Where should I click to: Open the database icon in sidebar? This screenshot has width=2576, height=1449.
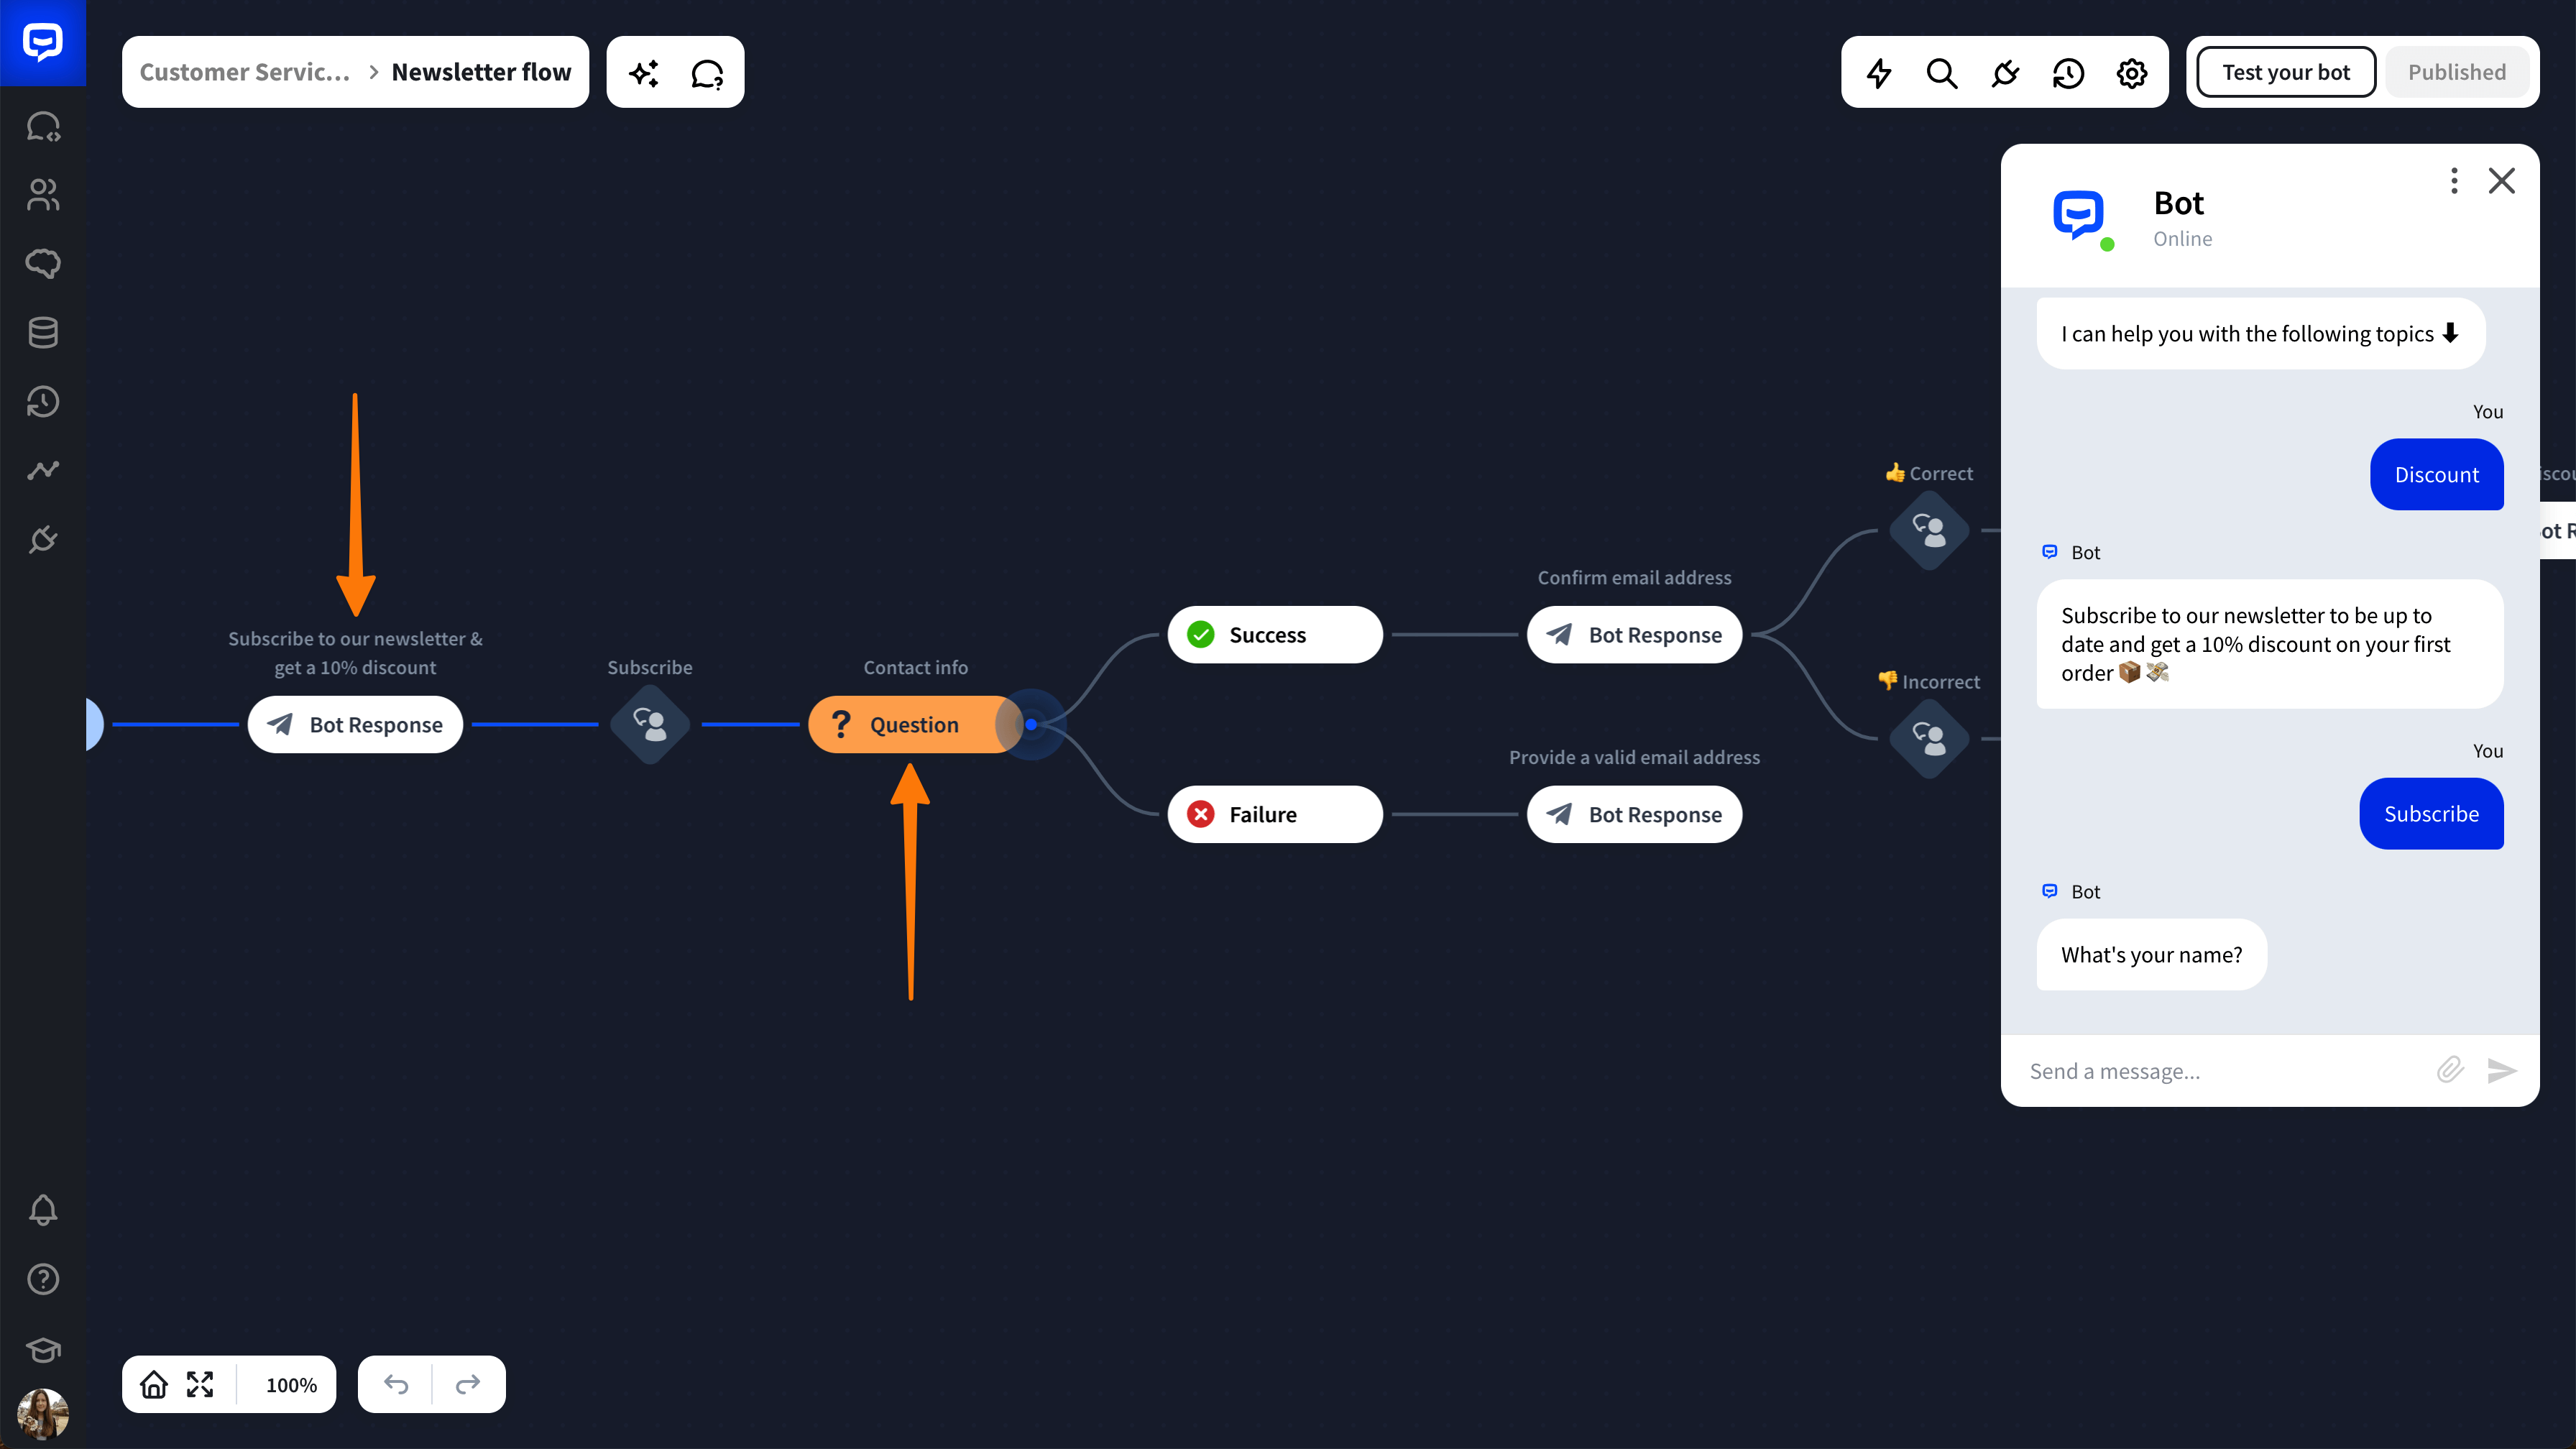click(x=43, y=332)
